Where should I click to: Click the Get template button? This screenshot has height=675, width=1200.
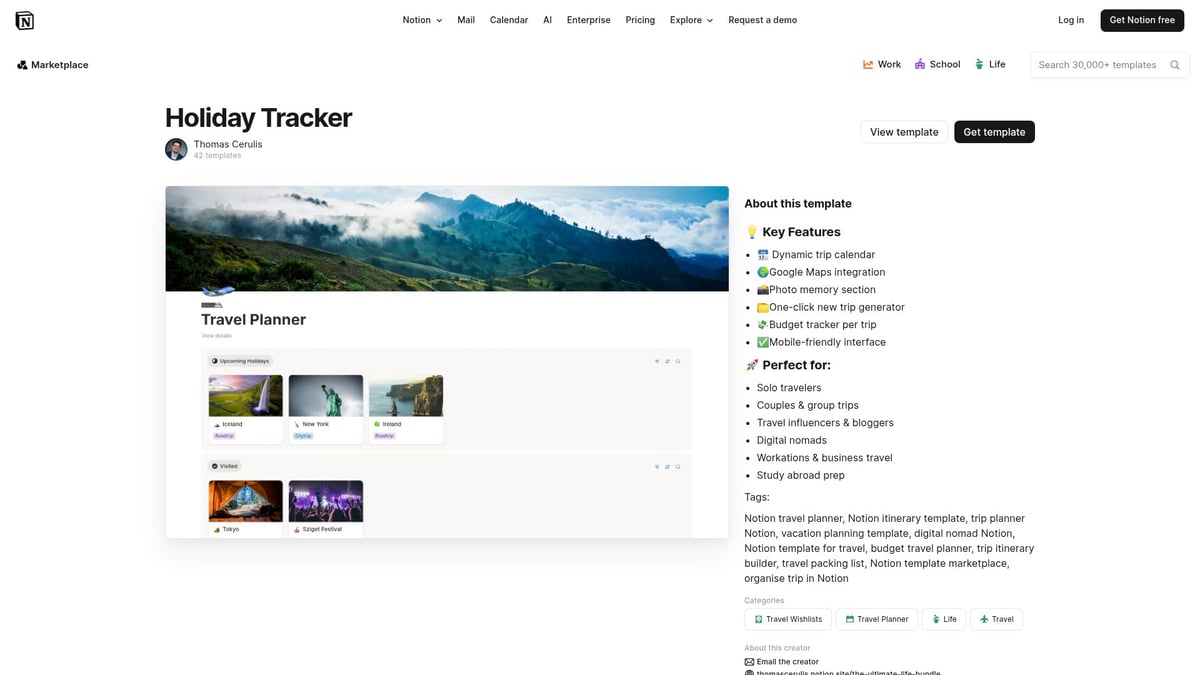(x=994, y=131)
